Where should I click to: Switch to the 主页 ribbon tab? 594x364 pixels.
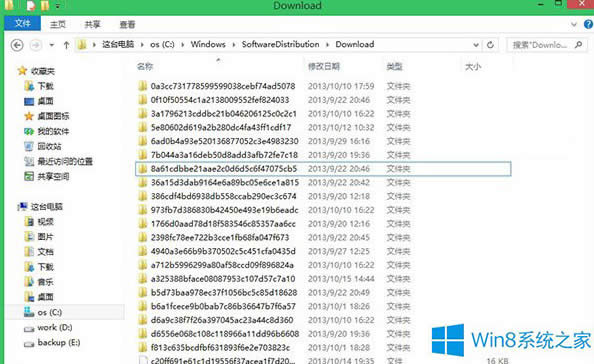[58, 25]
